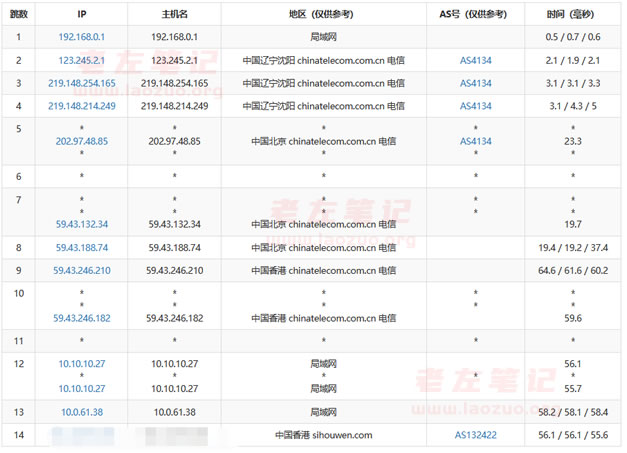Click the blue 10.0.61.38 IP link
The image size is (627, 453).
[x=82, y=412]
